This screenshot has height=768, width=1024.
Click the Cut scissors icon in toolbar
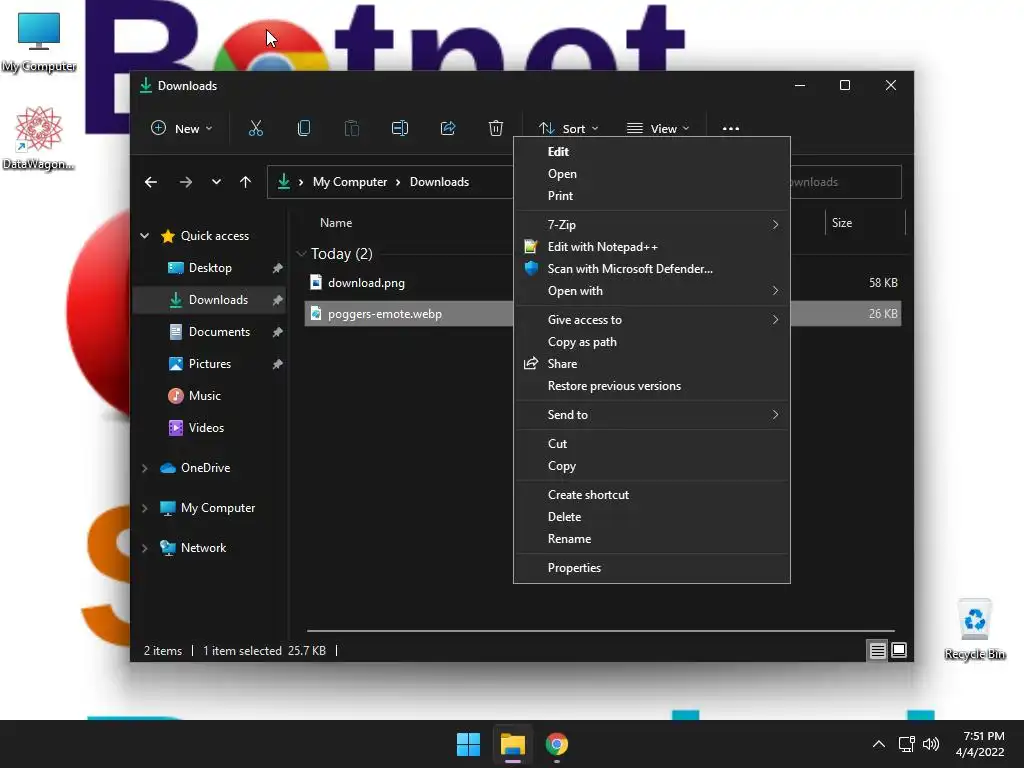coord(255,128)
